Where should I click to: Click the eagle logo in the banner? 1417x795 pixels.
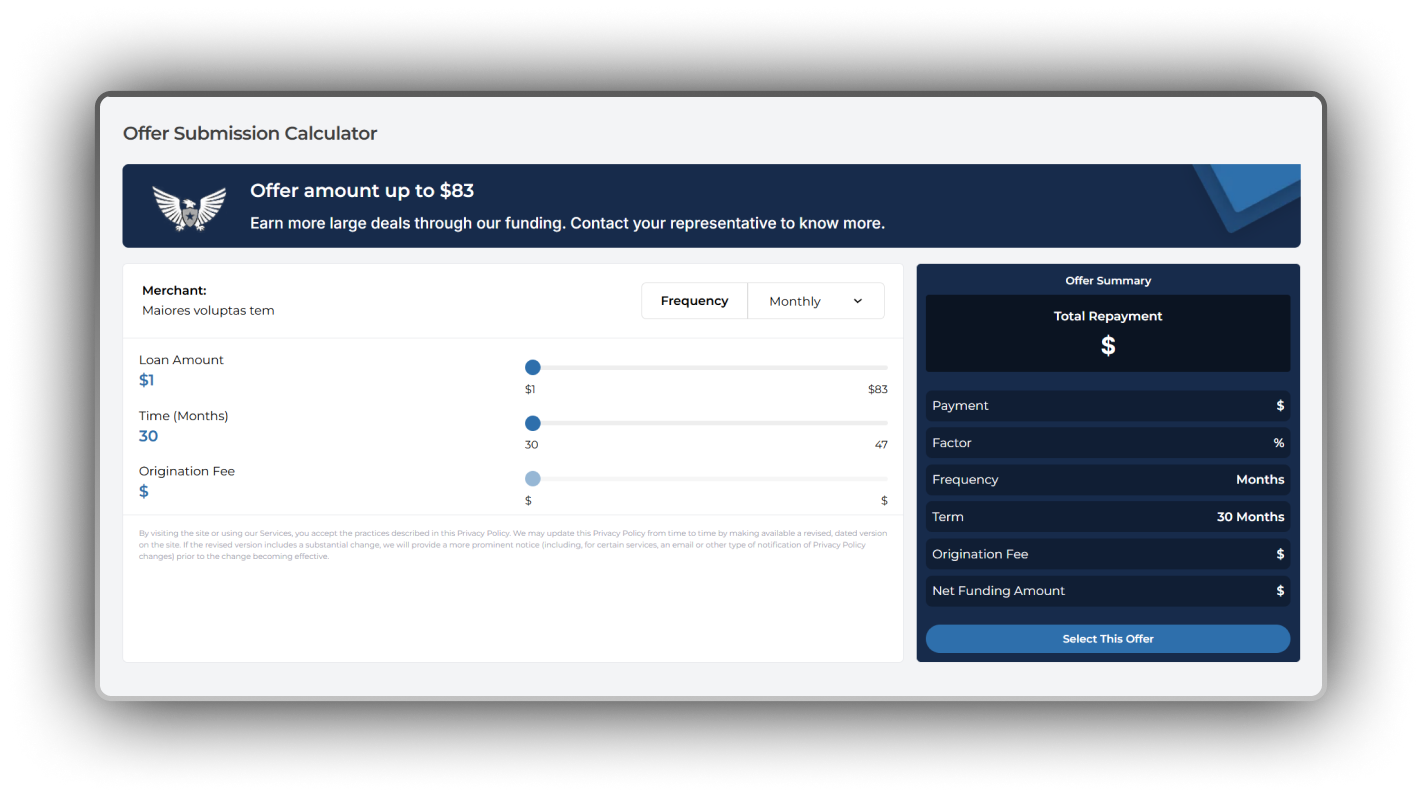[x=190, y=207]
